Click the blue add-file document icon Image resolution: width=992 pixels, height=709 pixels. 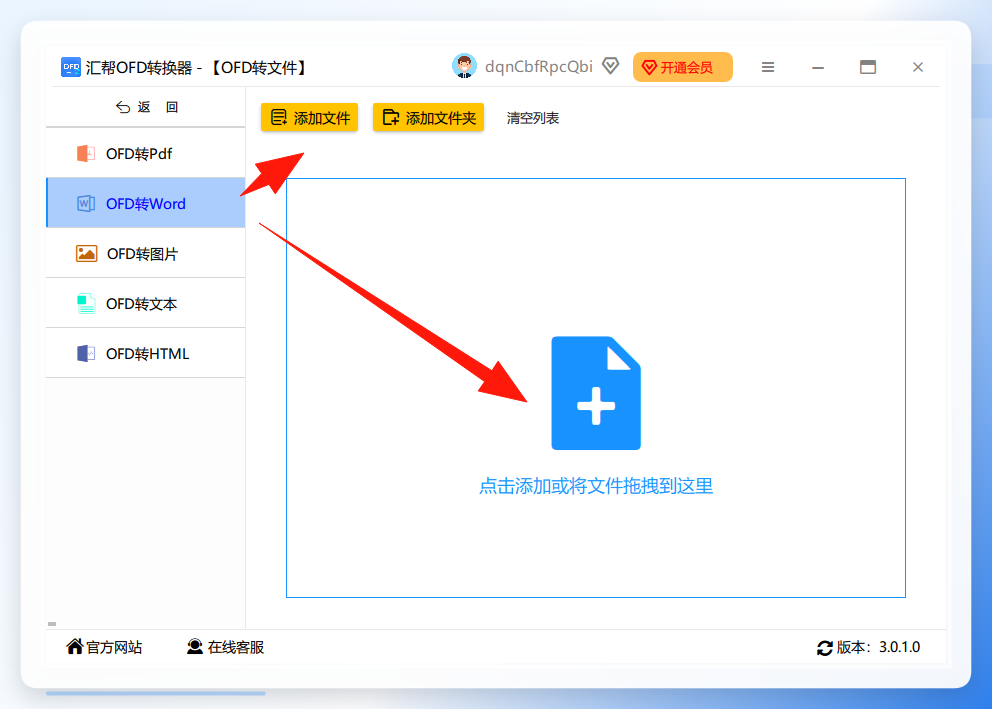[596, 393]
